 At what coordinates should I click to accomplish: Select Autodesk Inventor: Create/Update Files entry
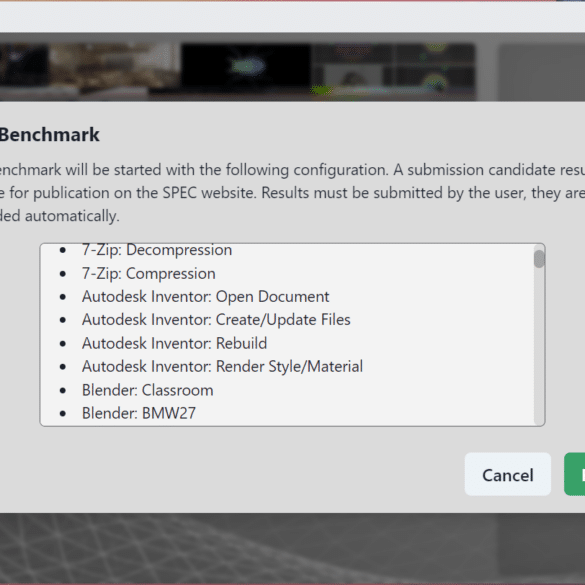(216, 320)
